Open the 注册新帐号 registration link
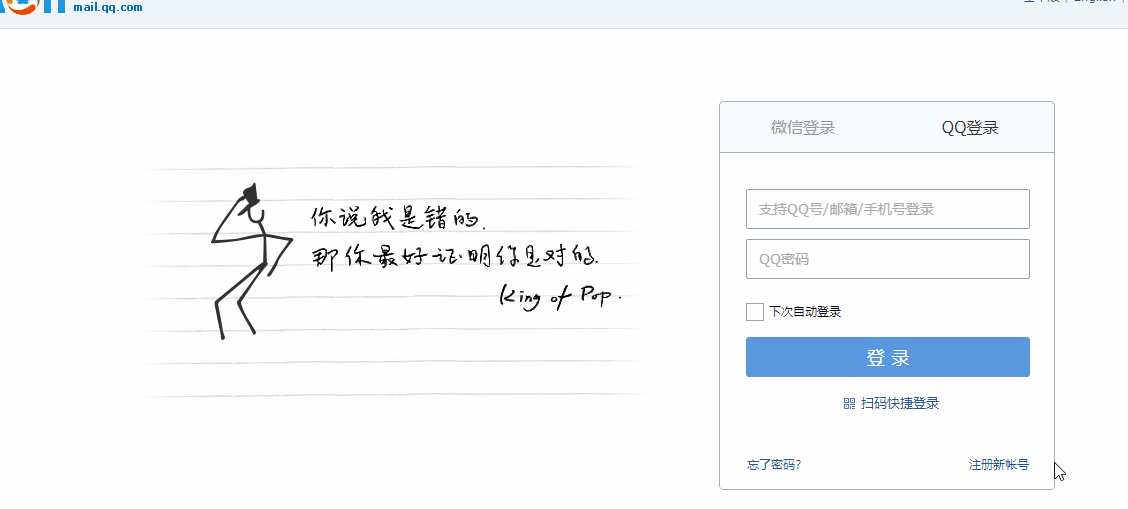1128x509 pixels. (999, 465)
